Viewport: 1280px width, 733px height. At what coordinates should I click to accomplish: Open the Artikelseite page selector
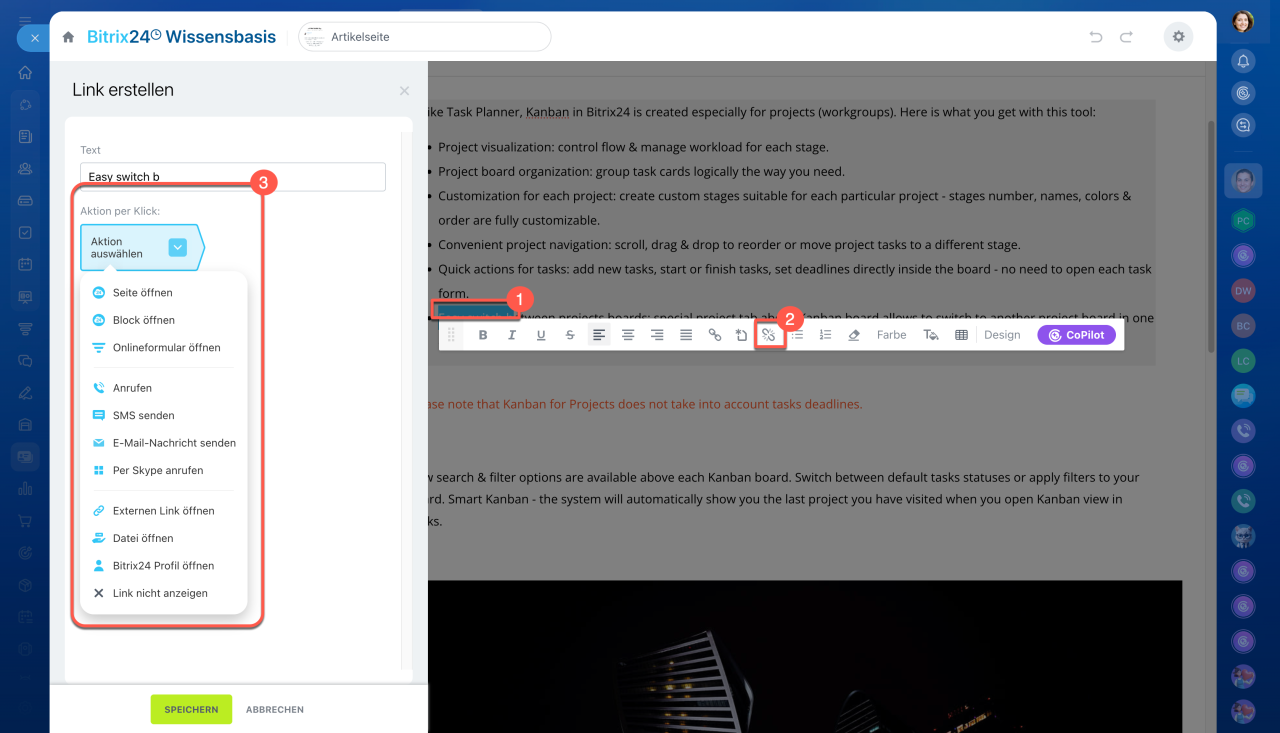pyautogui.click(x=425, y=37)
